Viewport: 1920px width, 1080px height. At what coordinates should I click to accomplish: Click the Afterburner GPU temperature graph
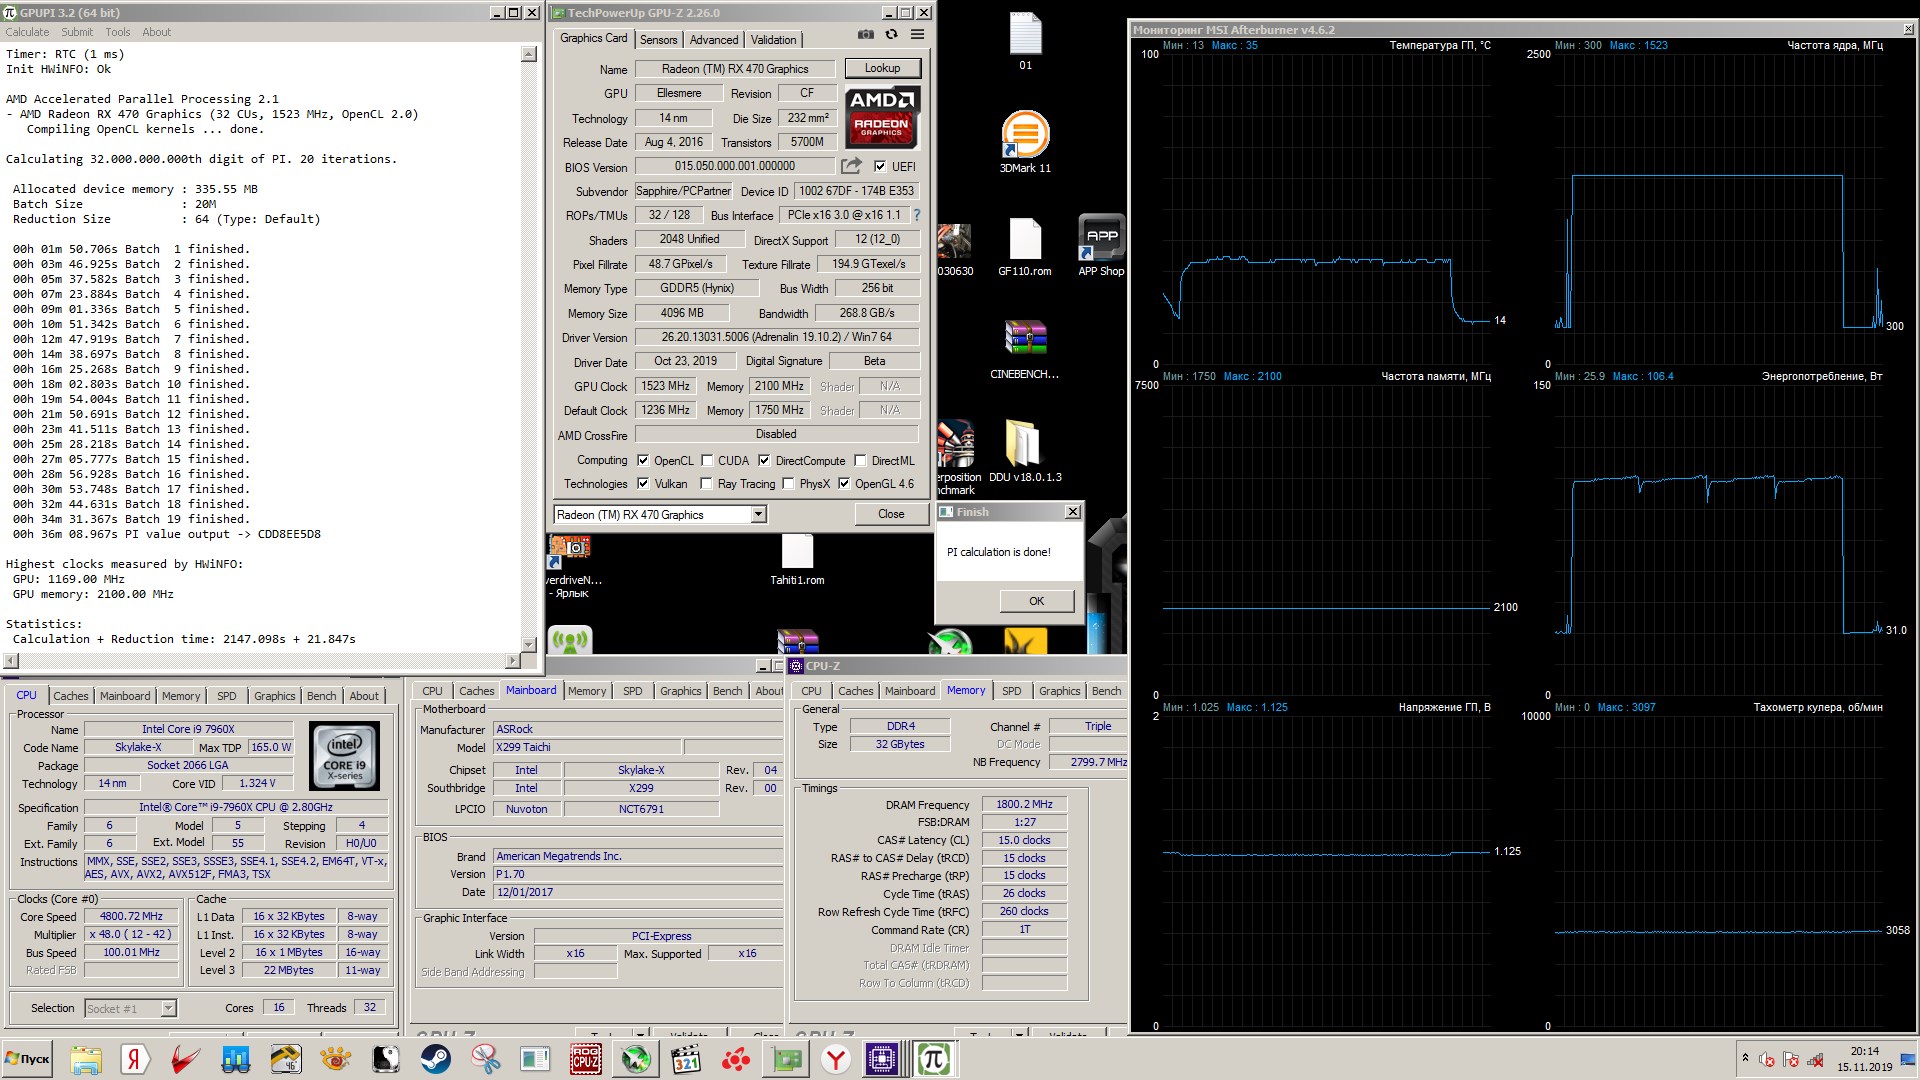click(1326, 208)
